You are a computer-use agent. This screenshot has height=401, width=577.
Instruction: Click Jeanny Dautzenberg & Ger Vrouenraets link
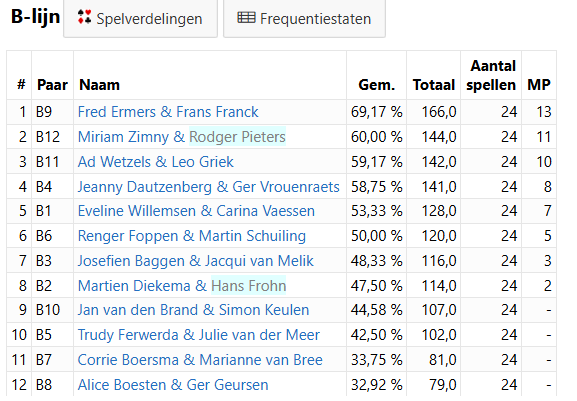tap(208, 187)
